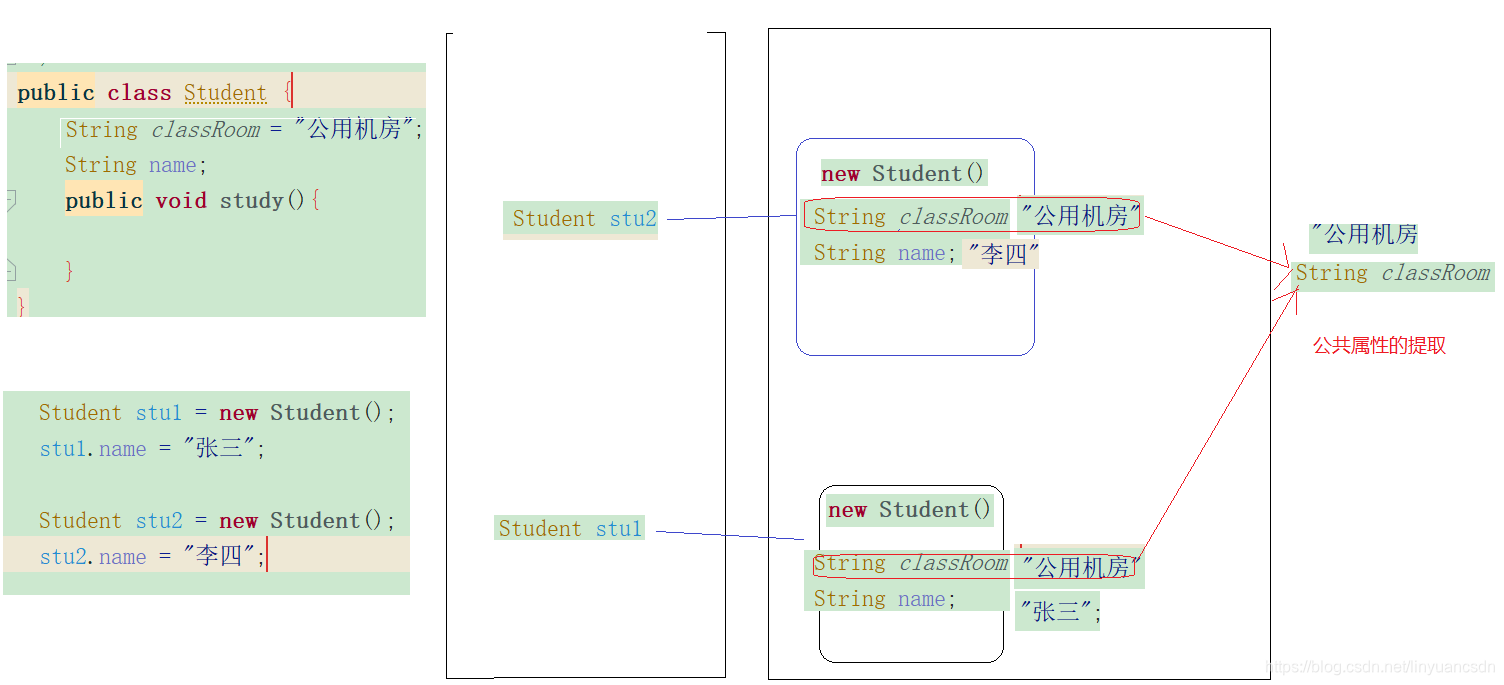Viewport: 1504px width, 685px height.
Task: Click the circled "公用机房" value in stu2's object
Action: [x=1081, y=214]
